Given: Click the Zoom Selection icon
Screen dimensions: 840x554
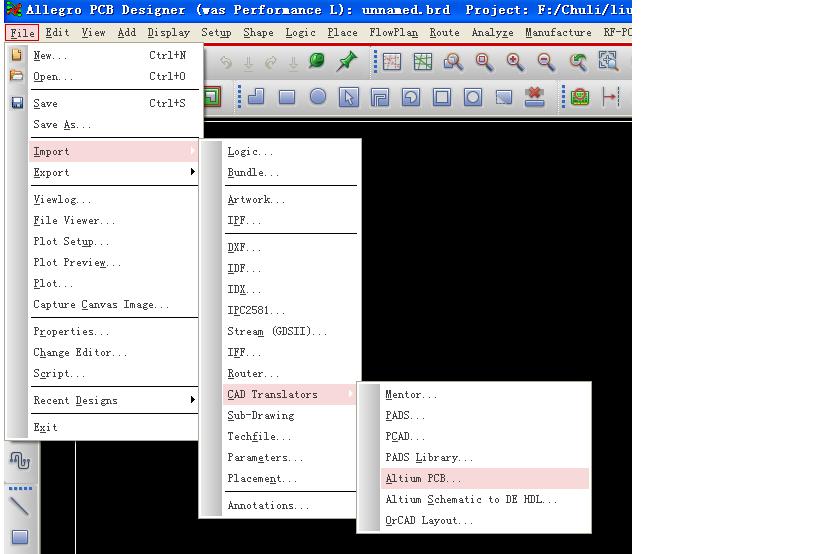Looking at the screenshot, I should click(608, 61).
